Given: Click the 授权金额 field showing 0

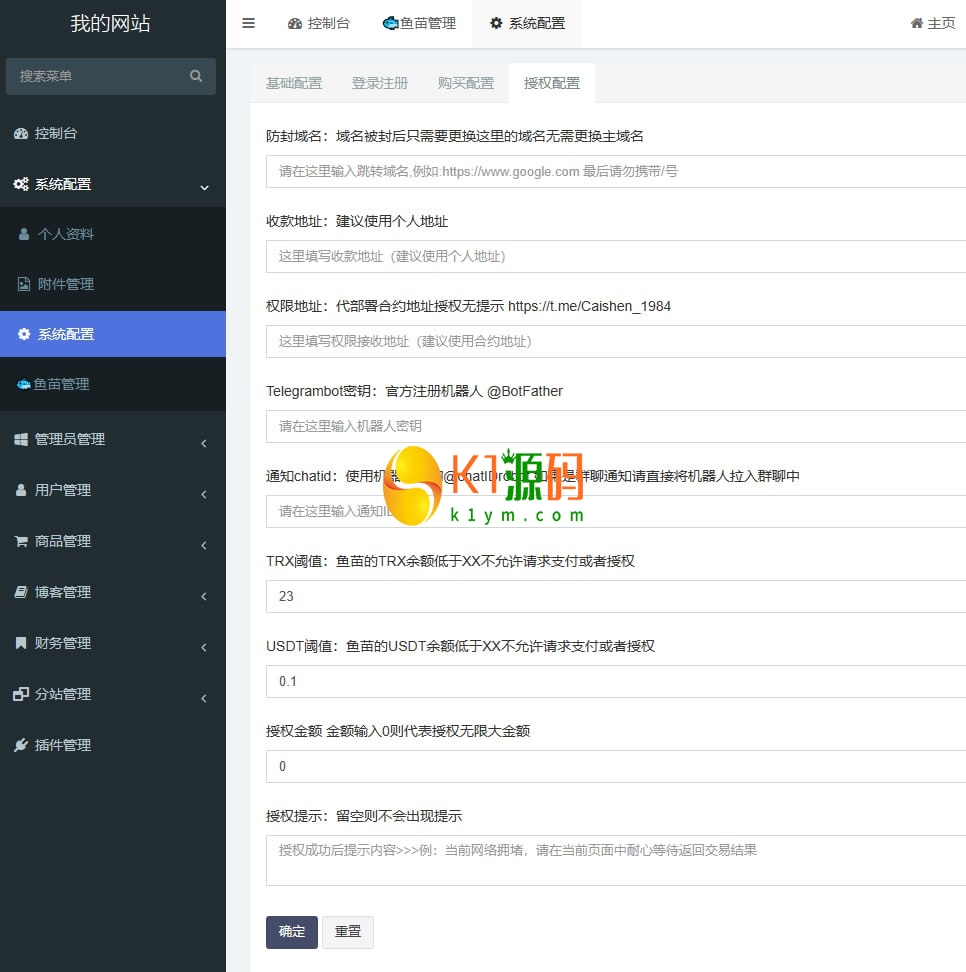Looking at the screenshot, I should (x=616, y=766).
